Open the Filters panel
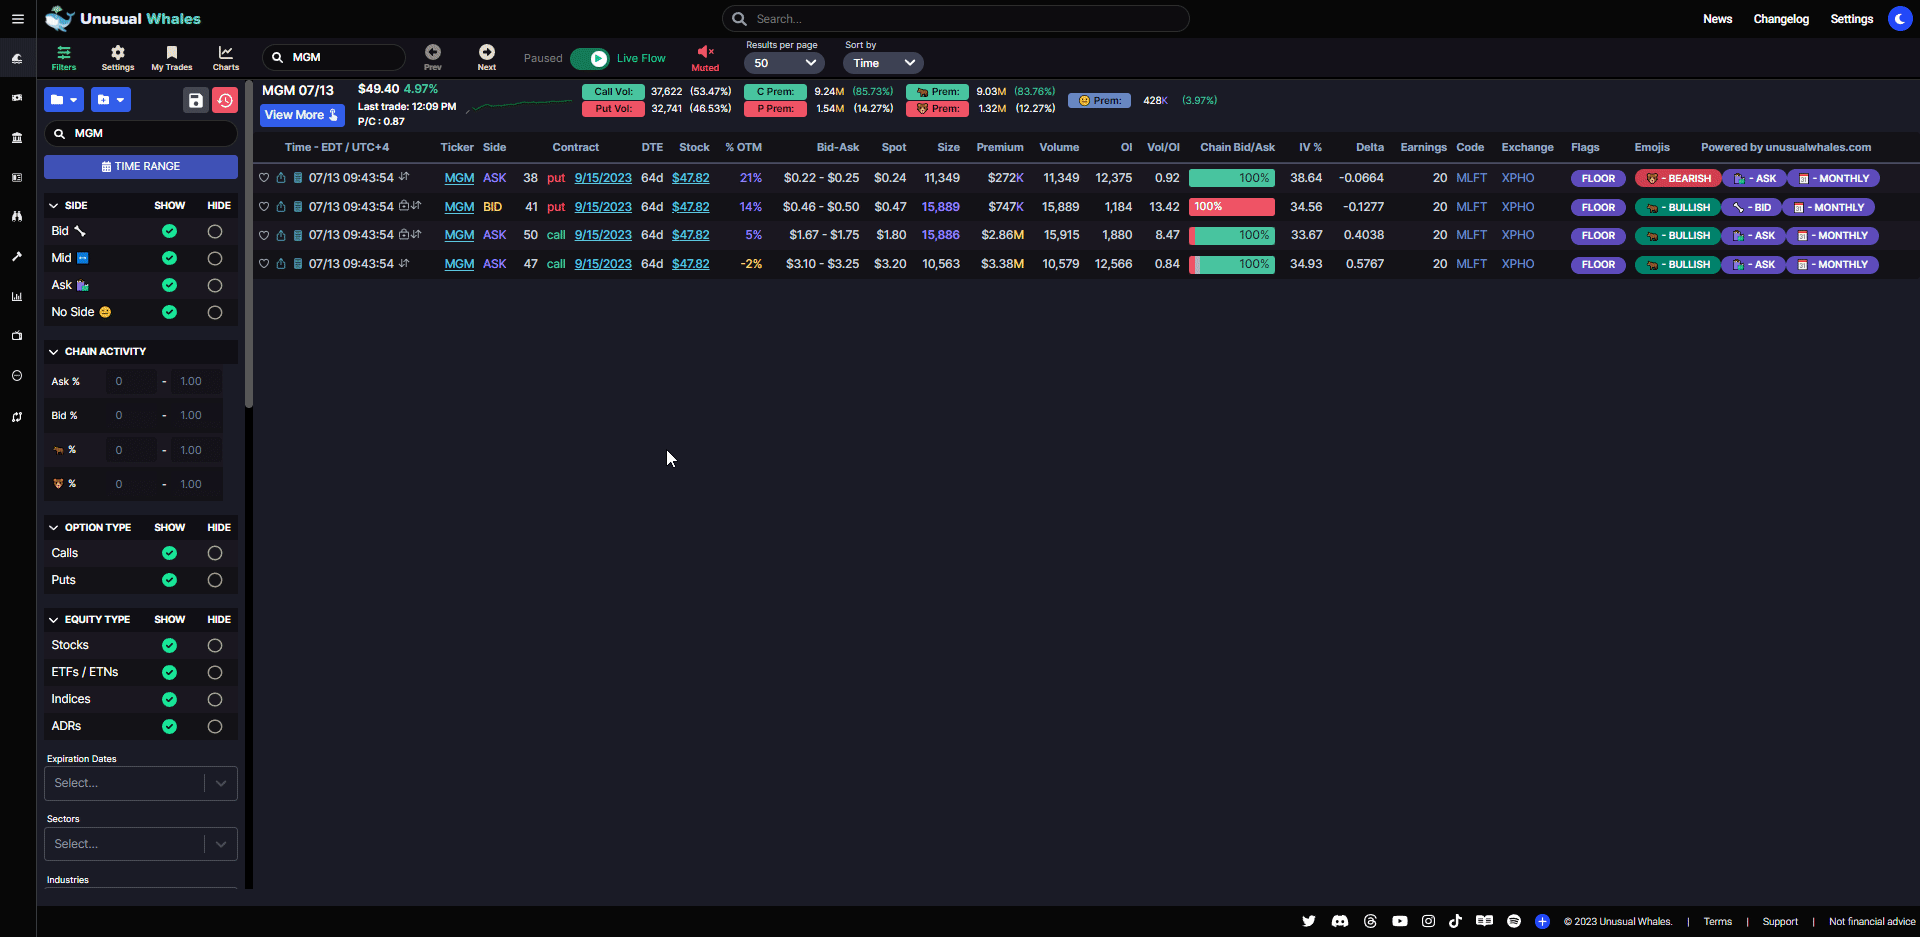1920x937 pixels. pyautogui.click(x=64, y=58)
